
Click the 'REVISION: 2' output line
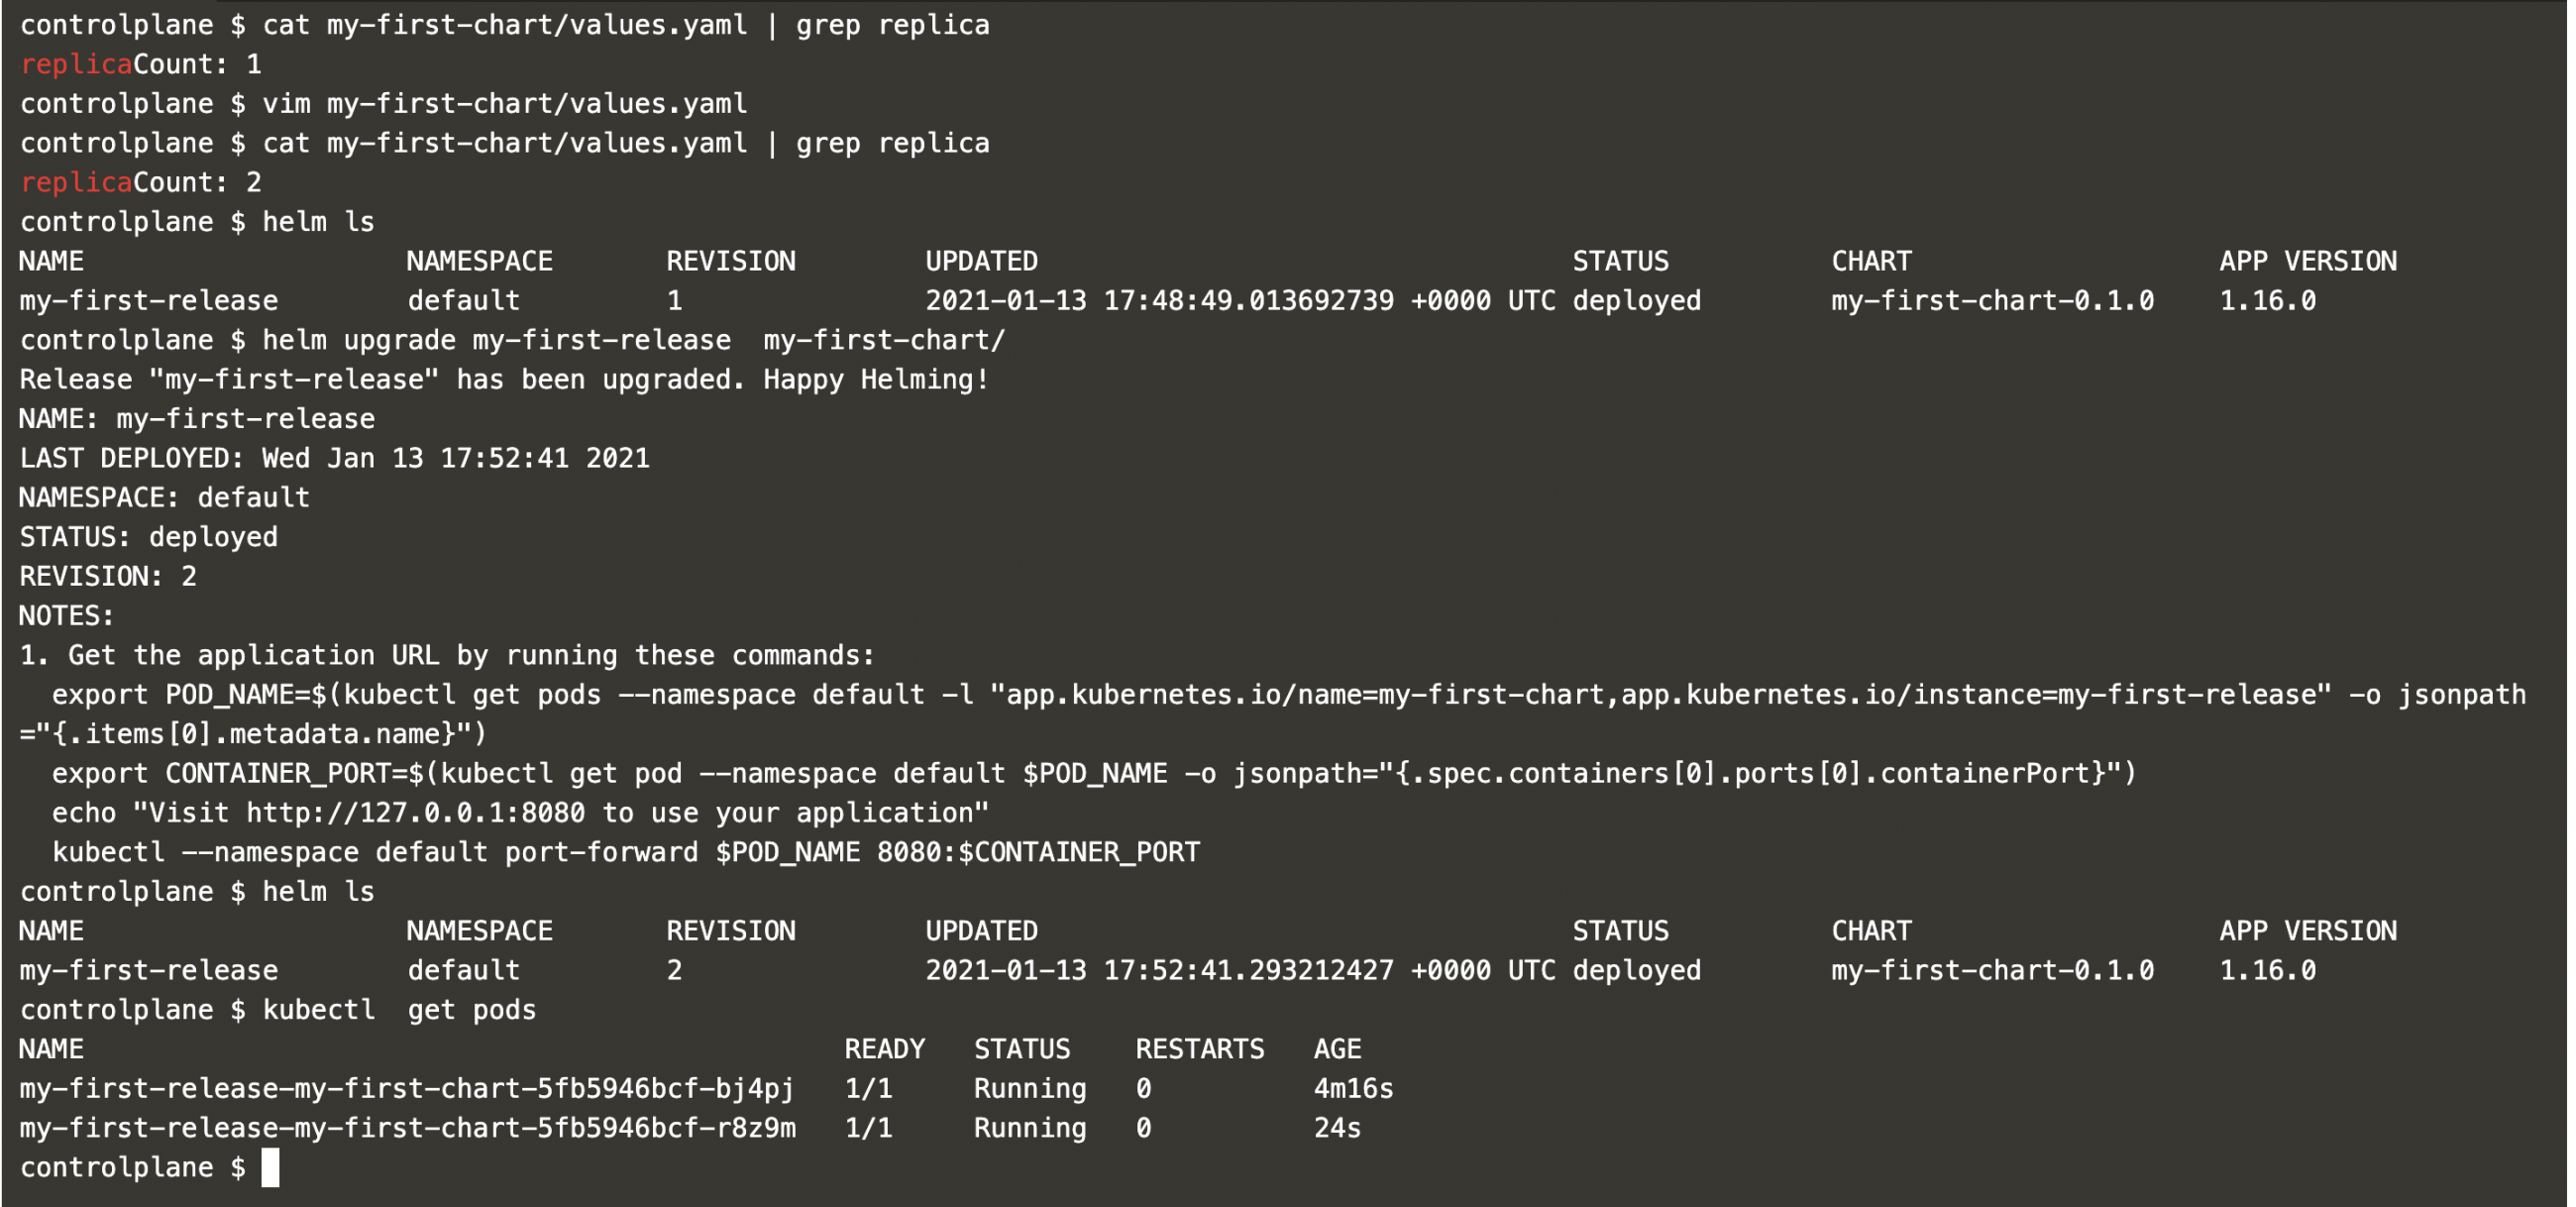108,577
